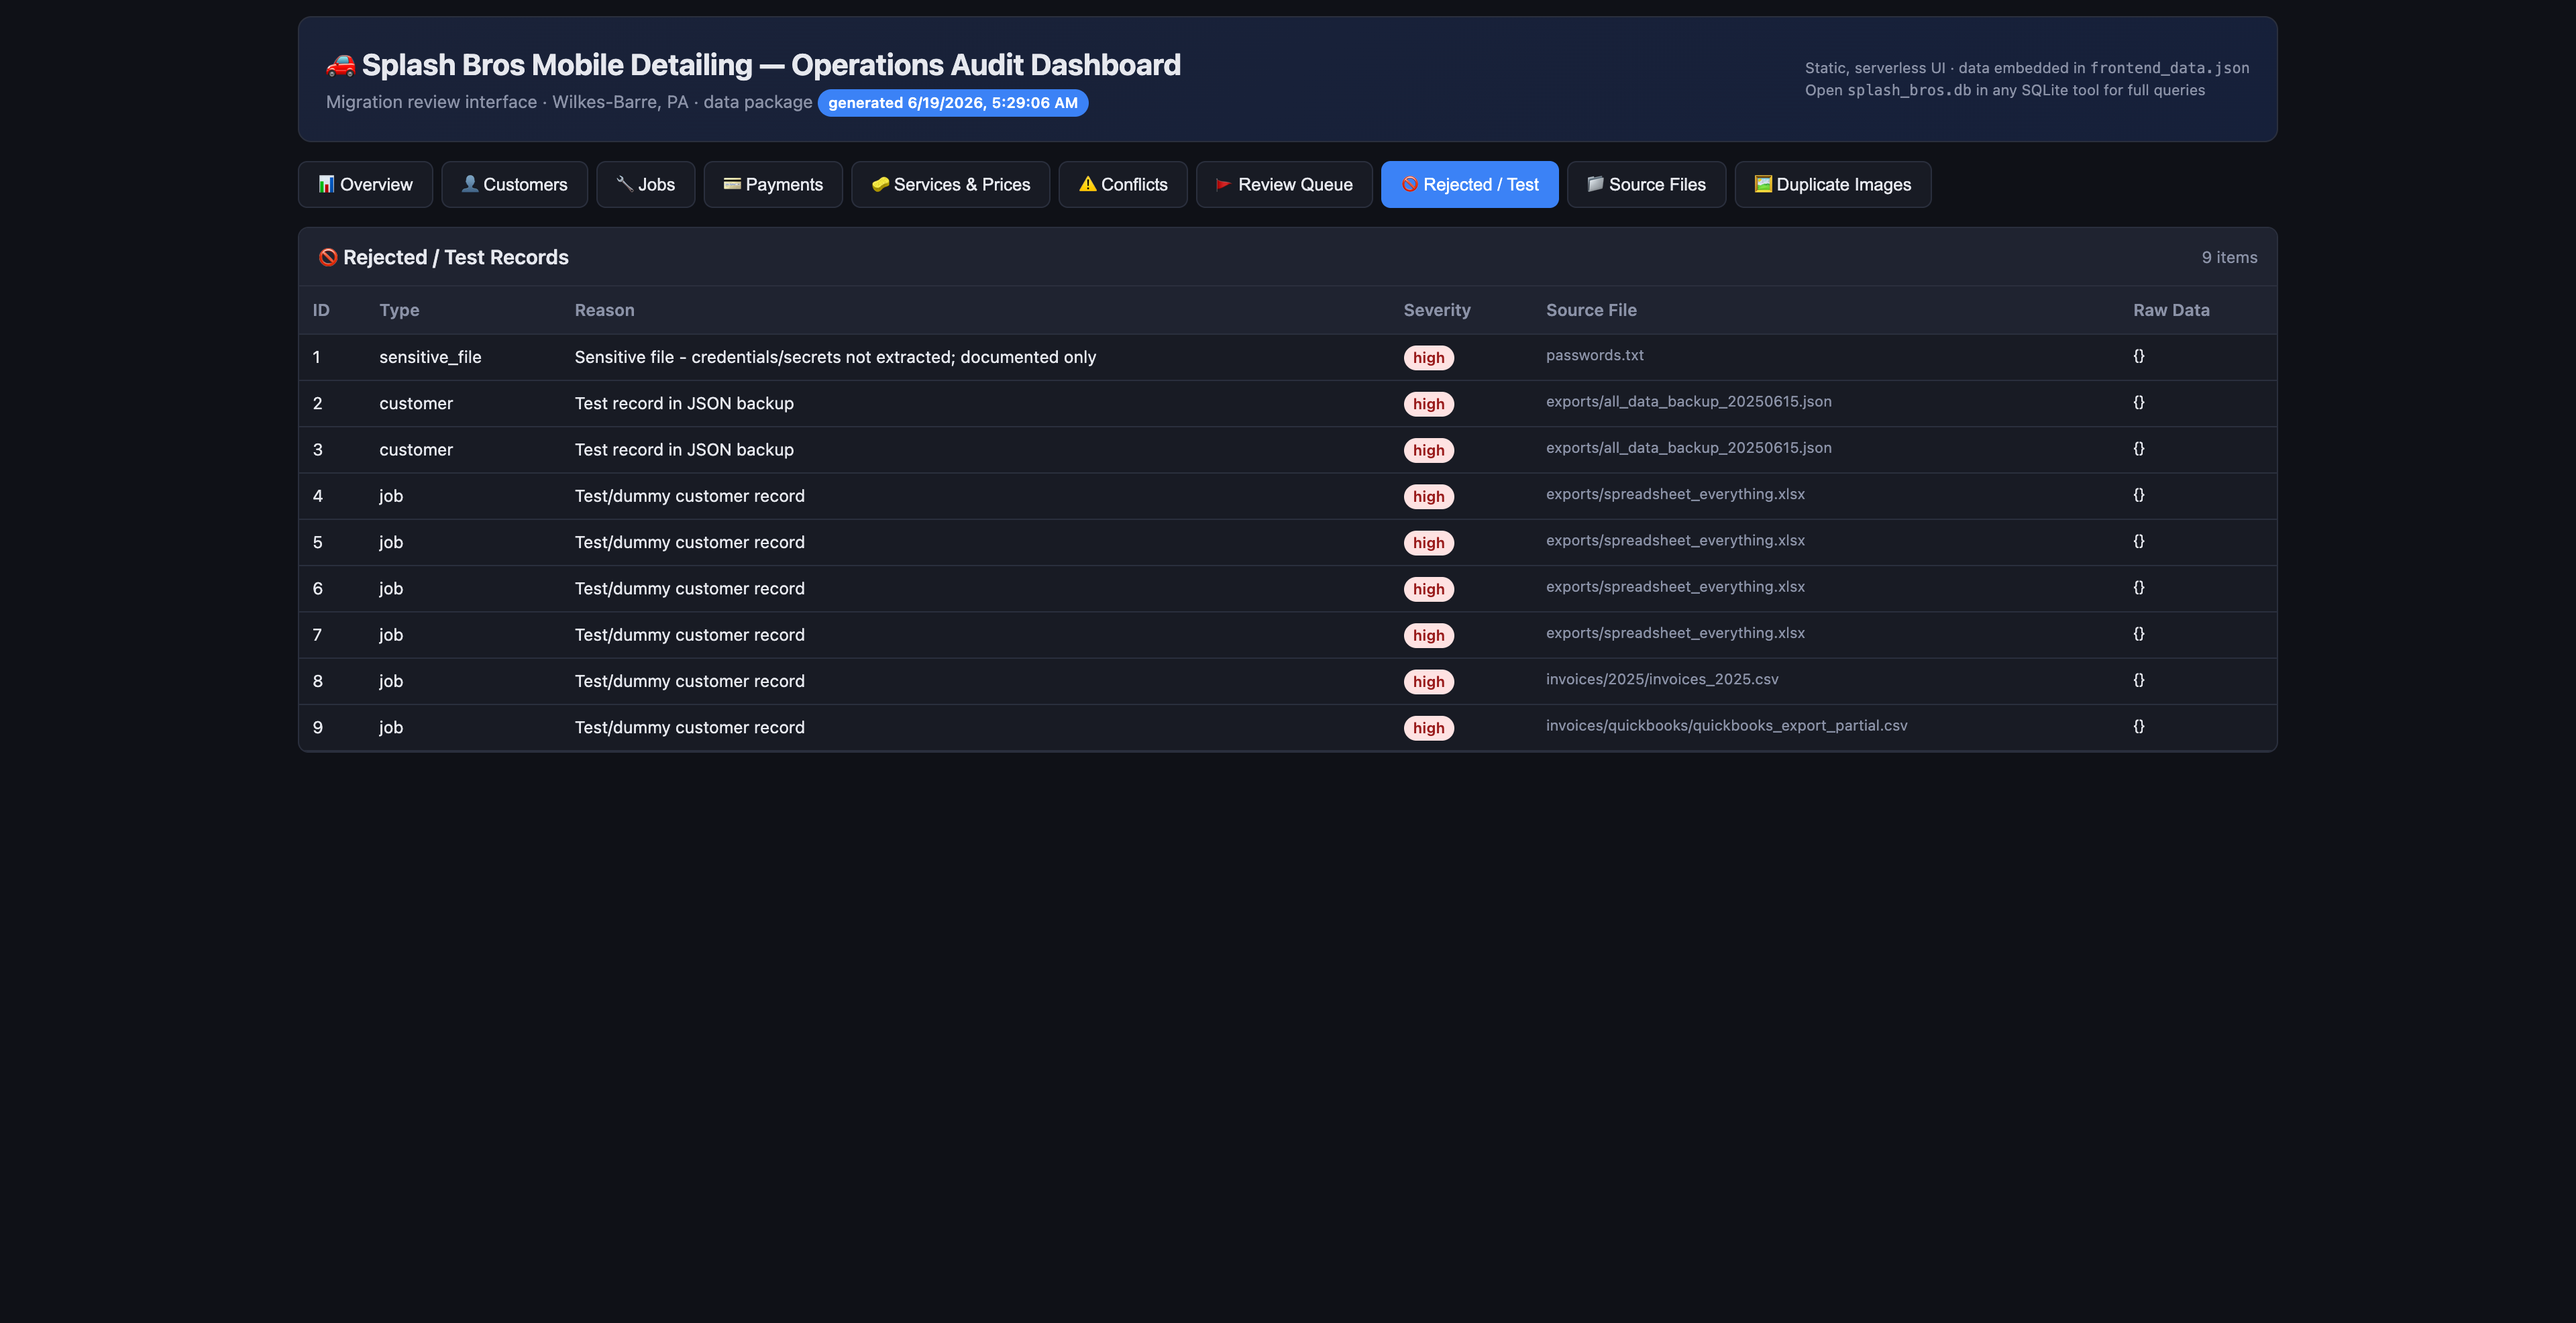Click the high severity badge for passwords.txt
The width and height of the screenshot is (2576, 1323).
click(1428, 358)
